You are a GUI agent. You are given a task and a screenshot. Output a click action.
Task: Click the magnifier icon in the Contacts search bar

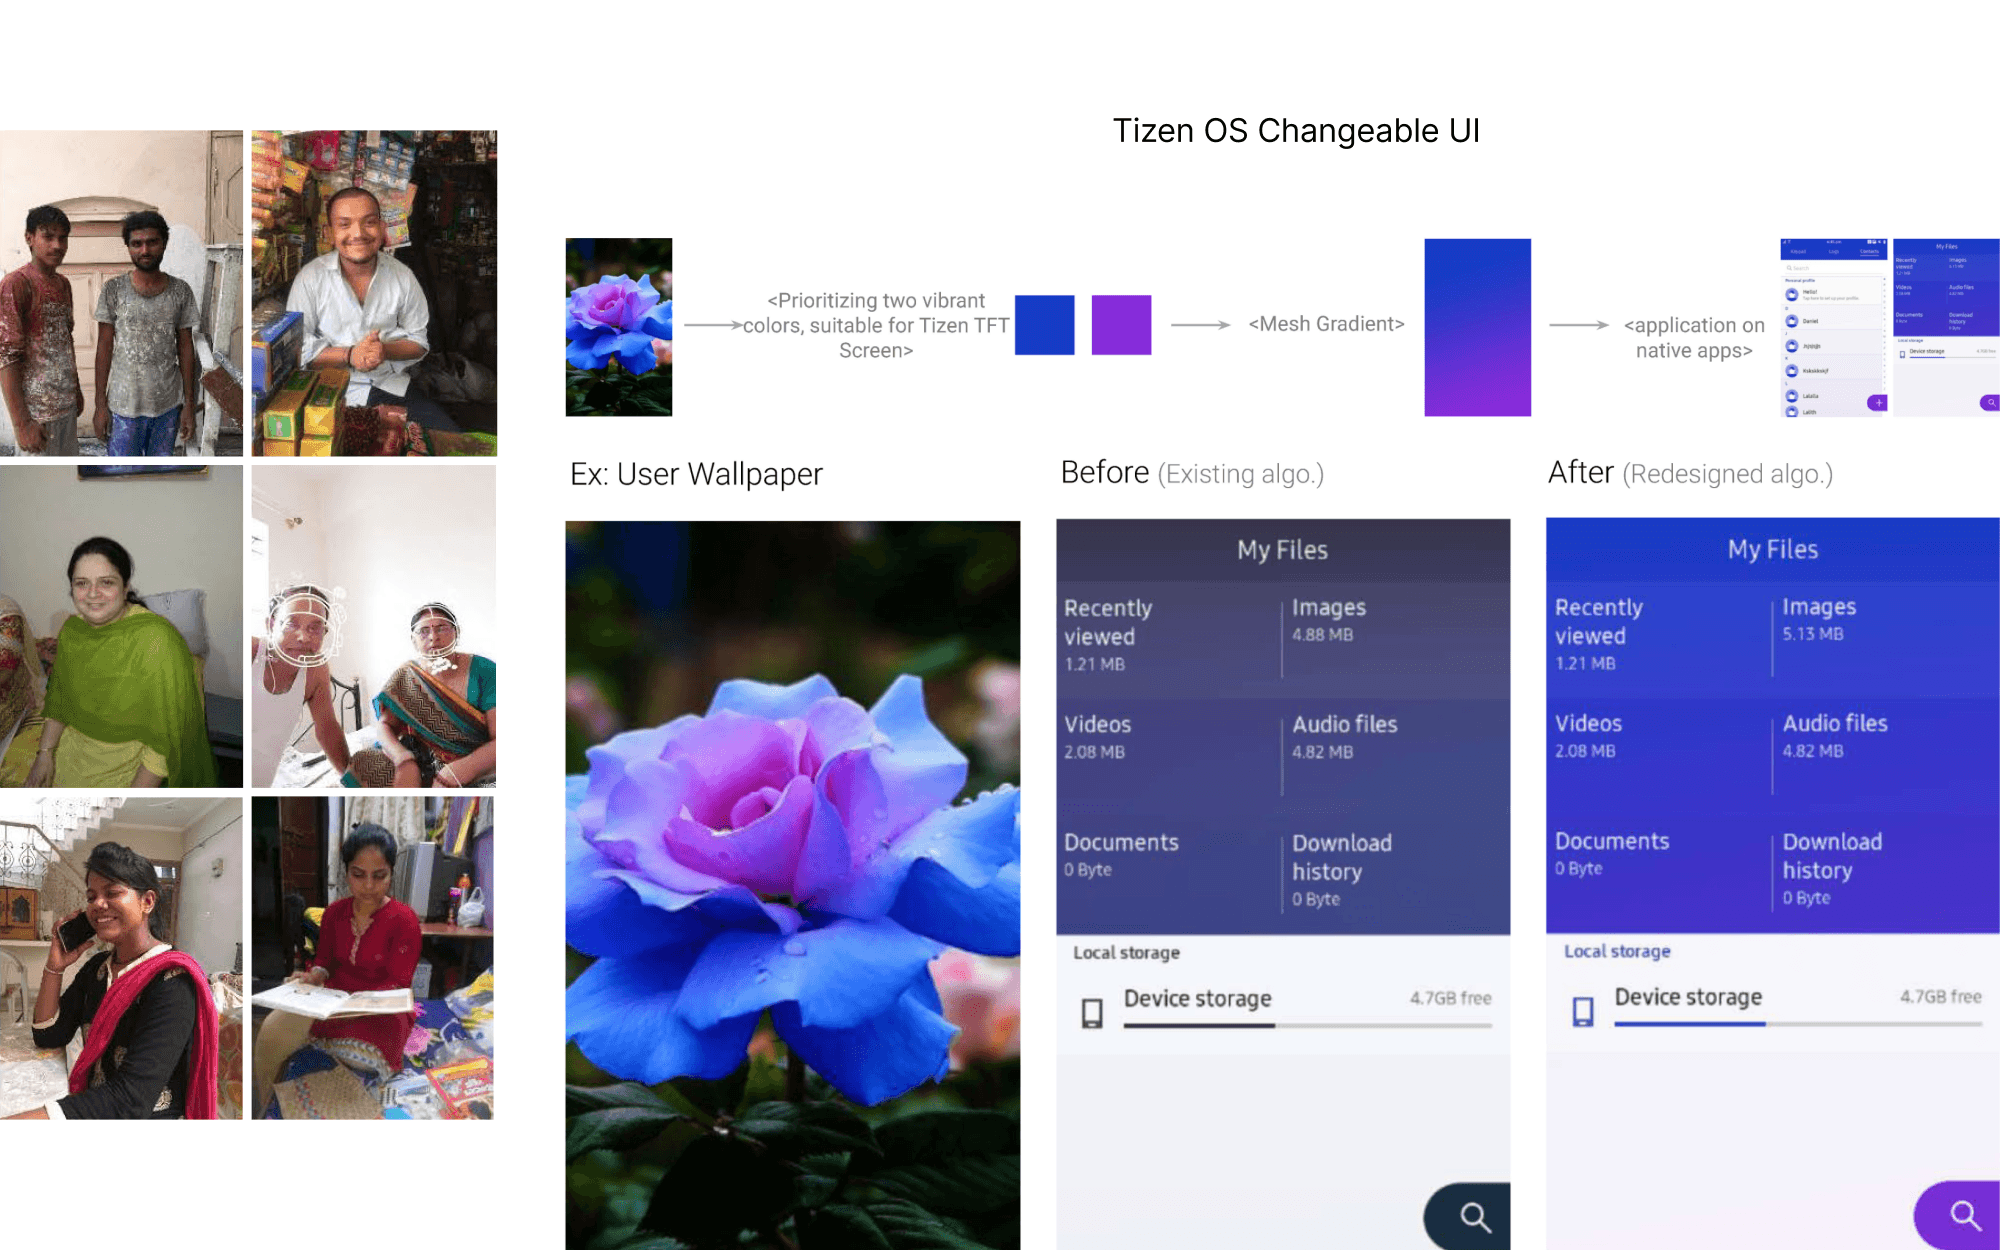1789,268
